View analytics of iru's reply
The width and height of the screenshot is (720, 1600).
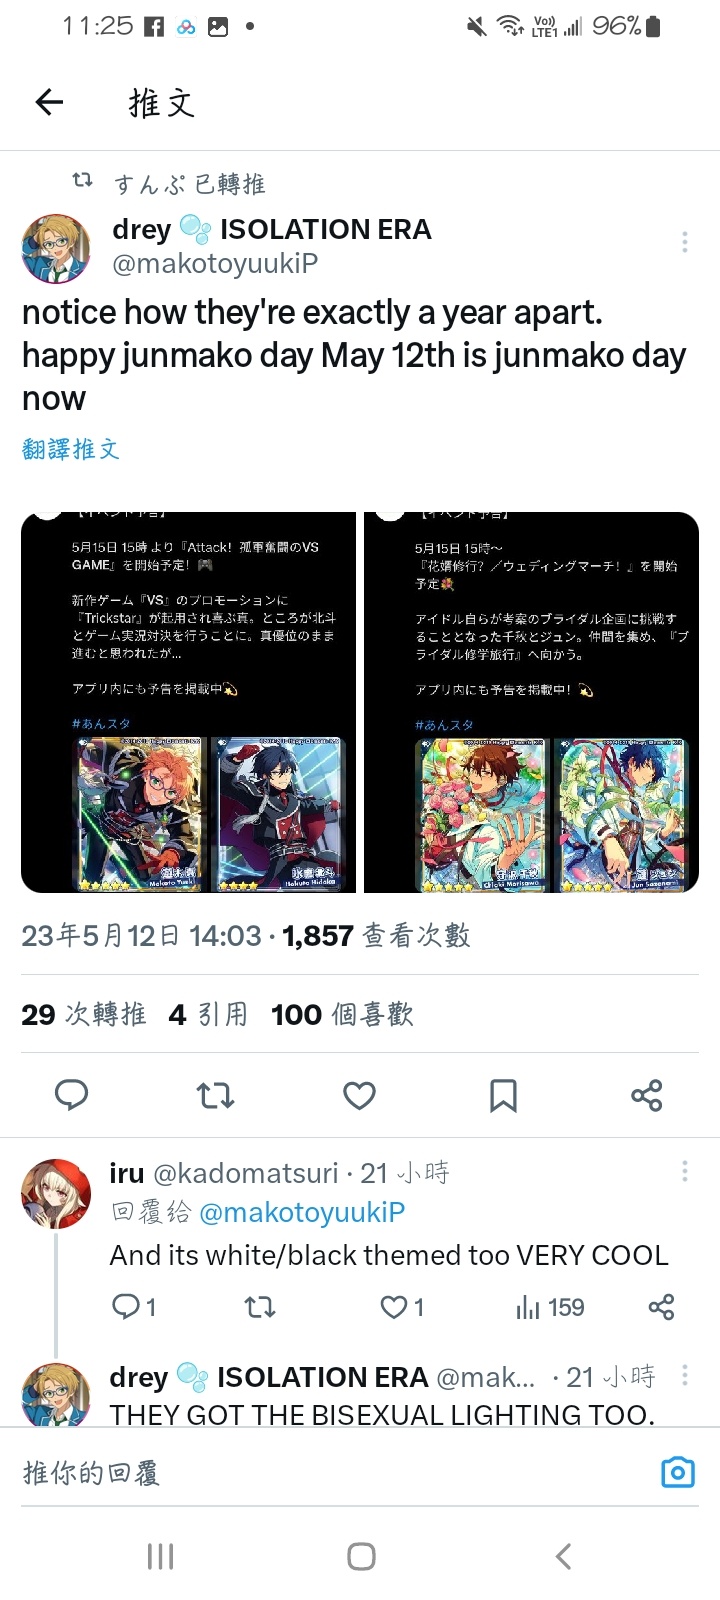[x=550, y=1307]
